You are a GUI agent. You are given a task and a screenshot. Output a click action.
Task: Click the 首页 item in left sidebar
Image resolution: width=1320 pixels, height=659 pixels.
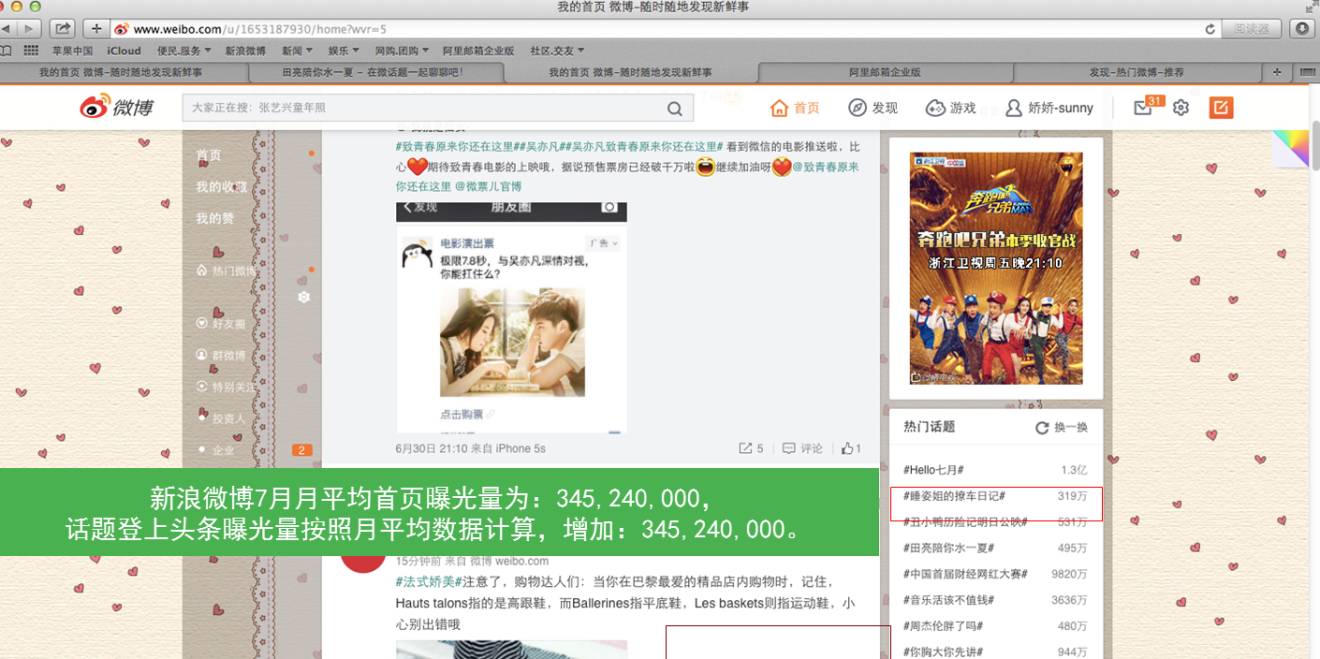209,156
